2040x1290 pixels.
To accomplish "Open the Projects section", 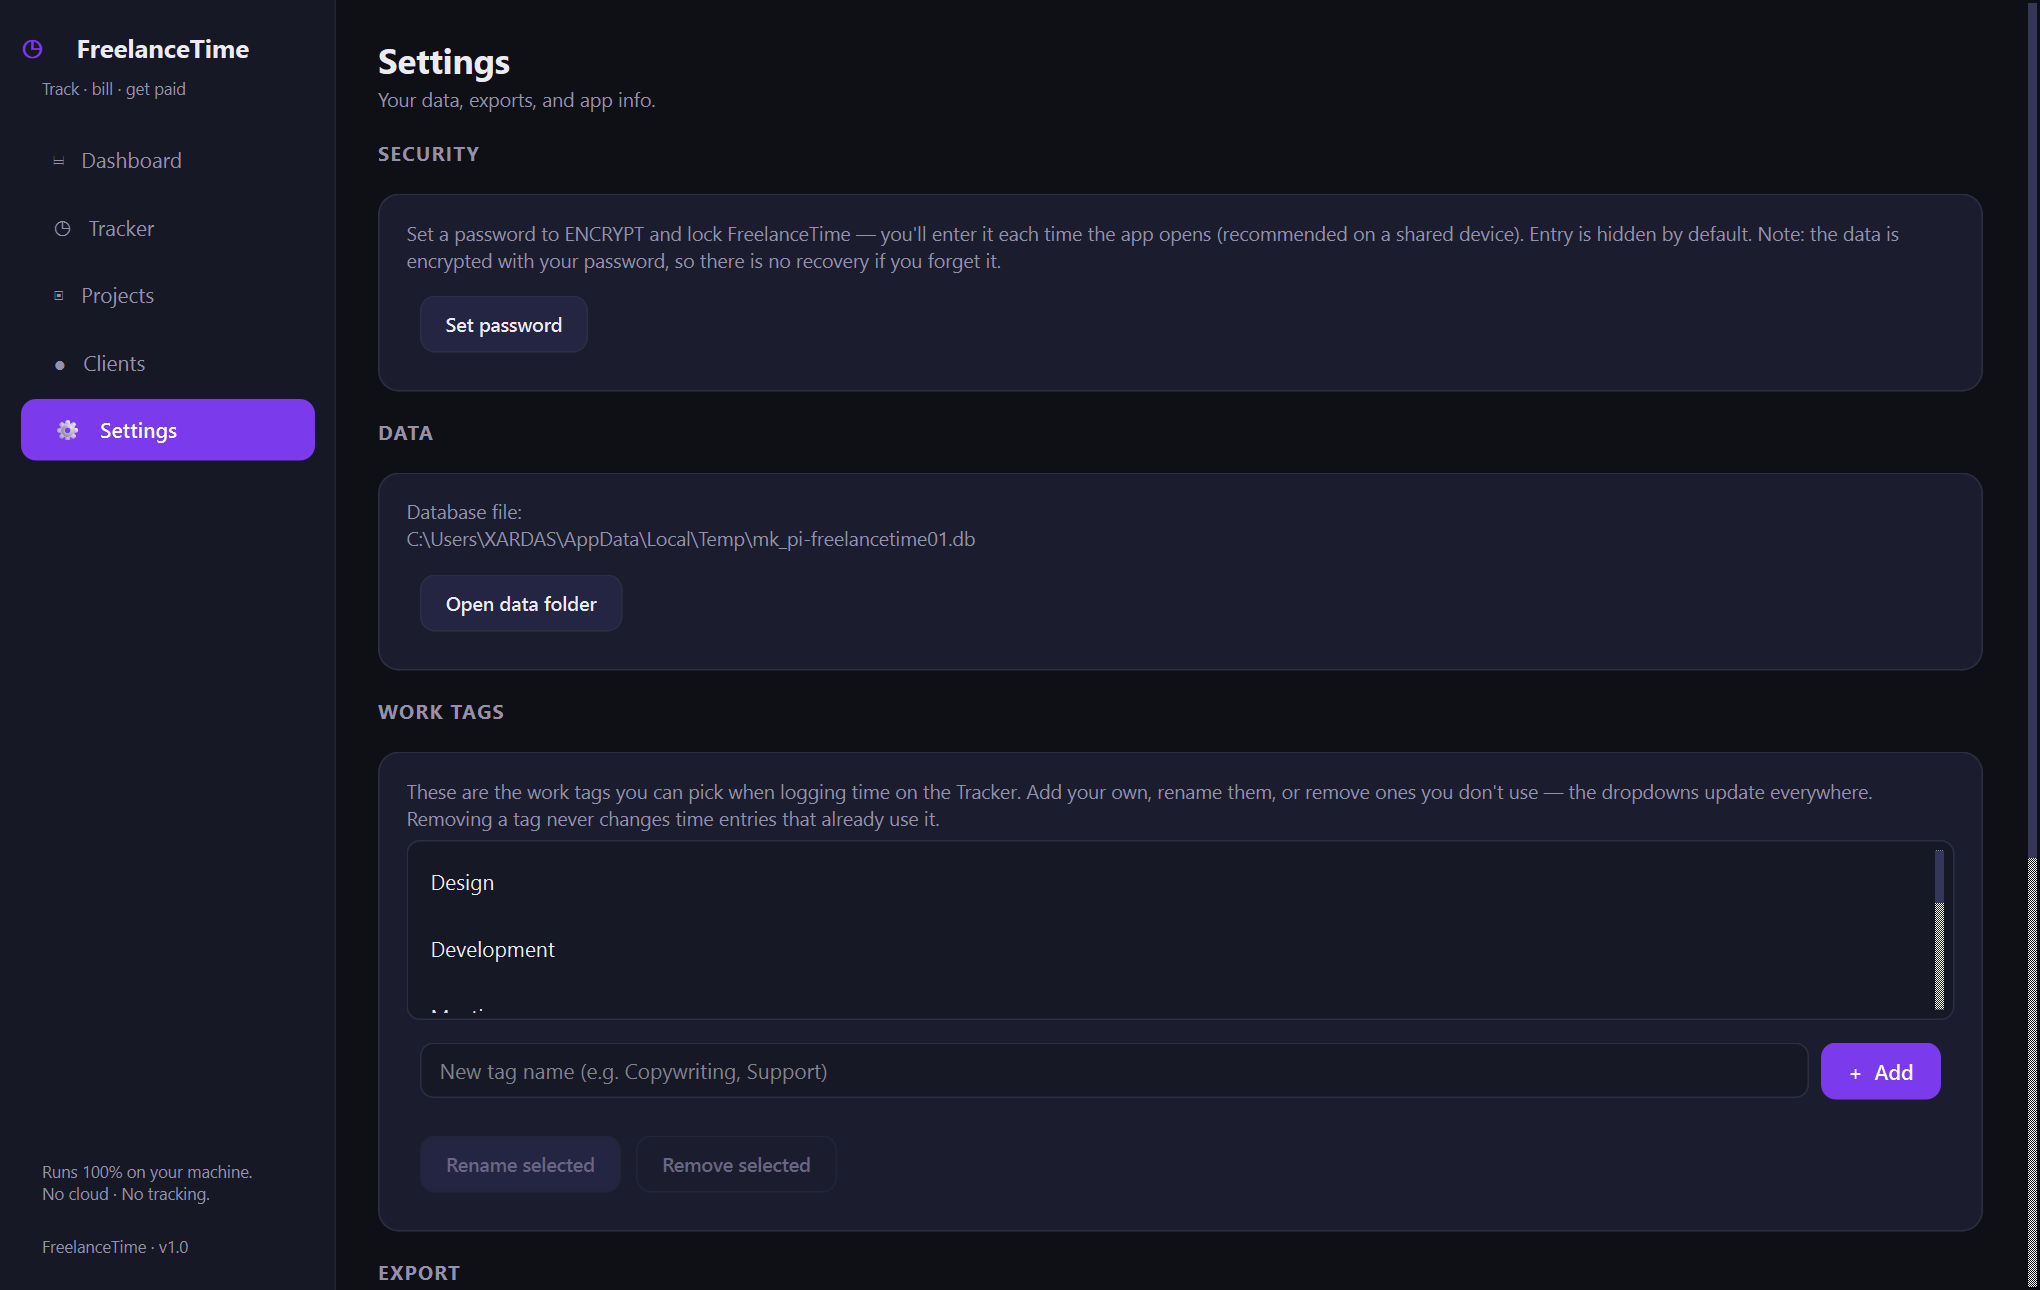I will [168, 296].
